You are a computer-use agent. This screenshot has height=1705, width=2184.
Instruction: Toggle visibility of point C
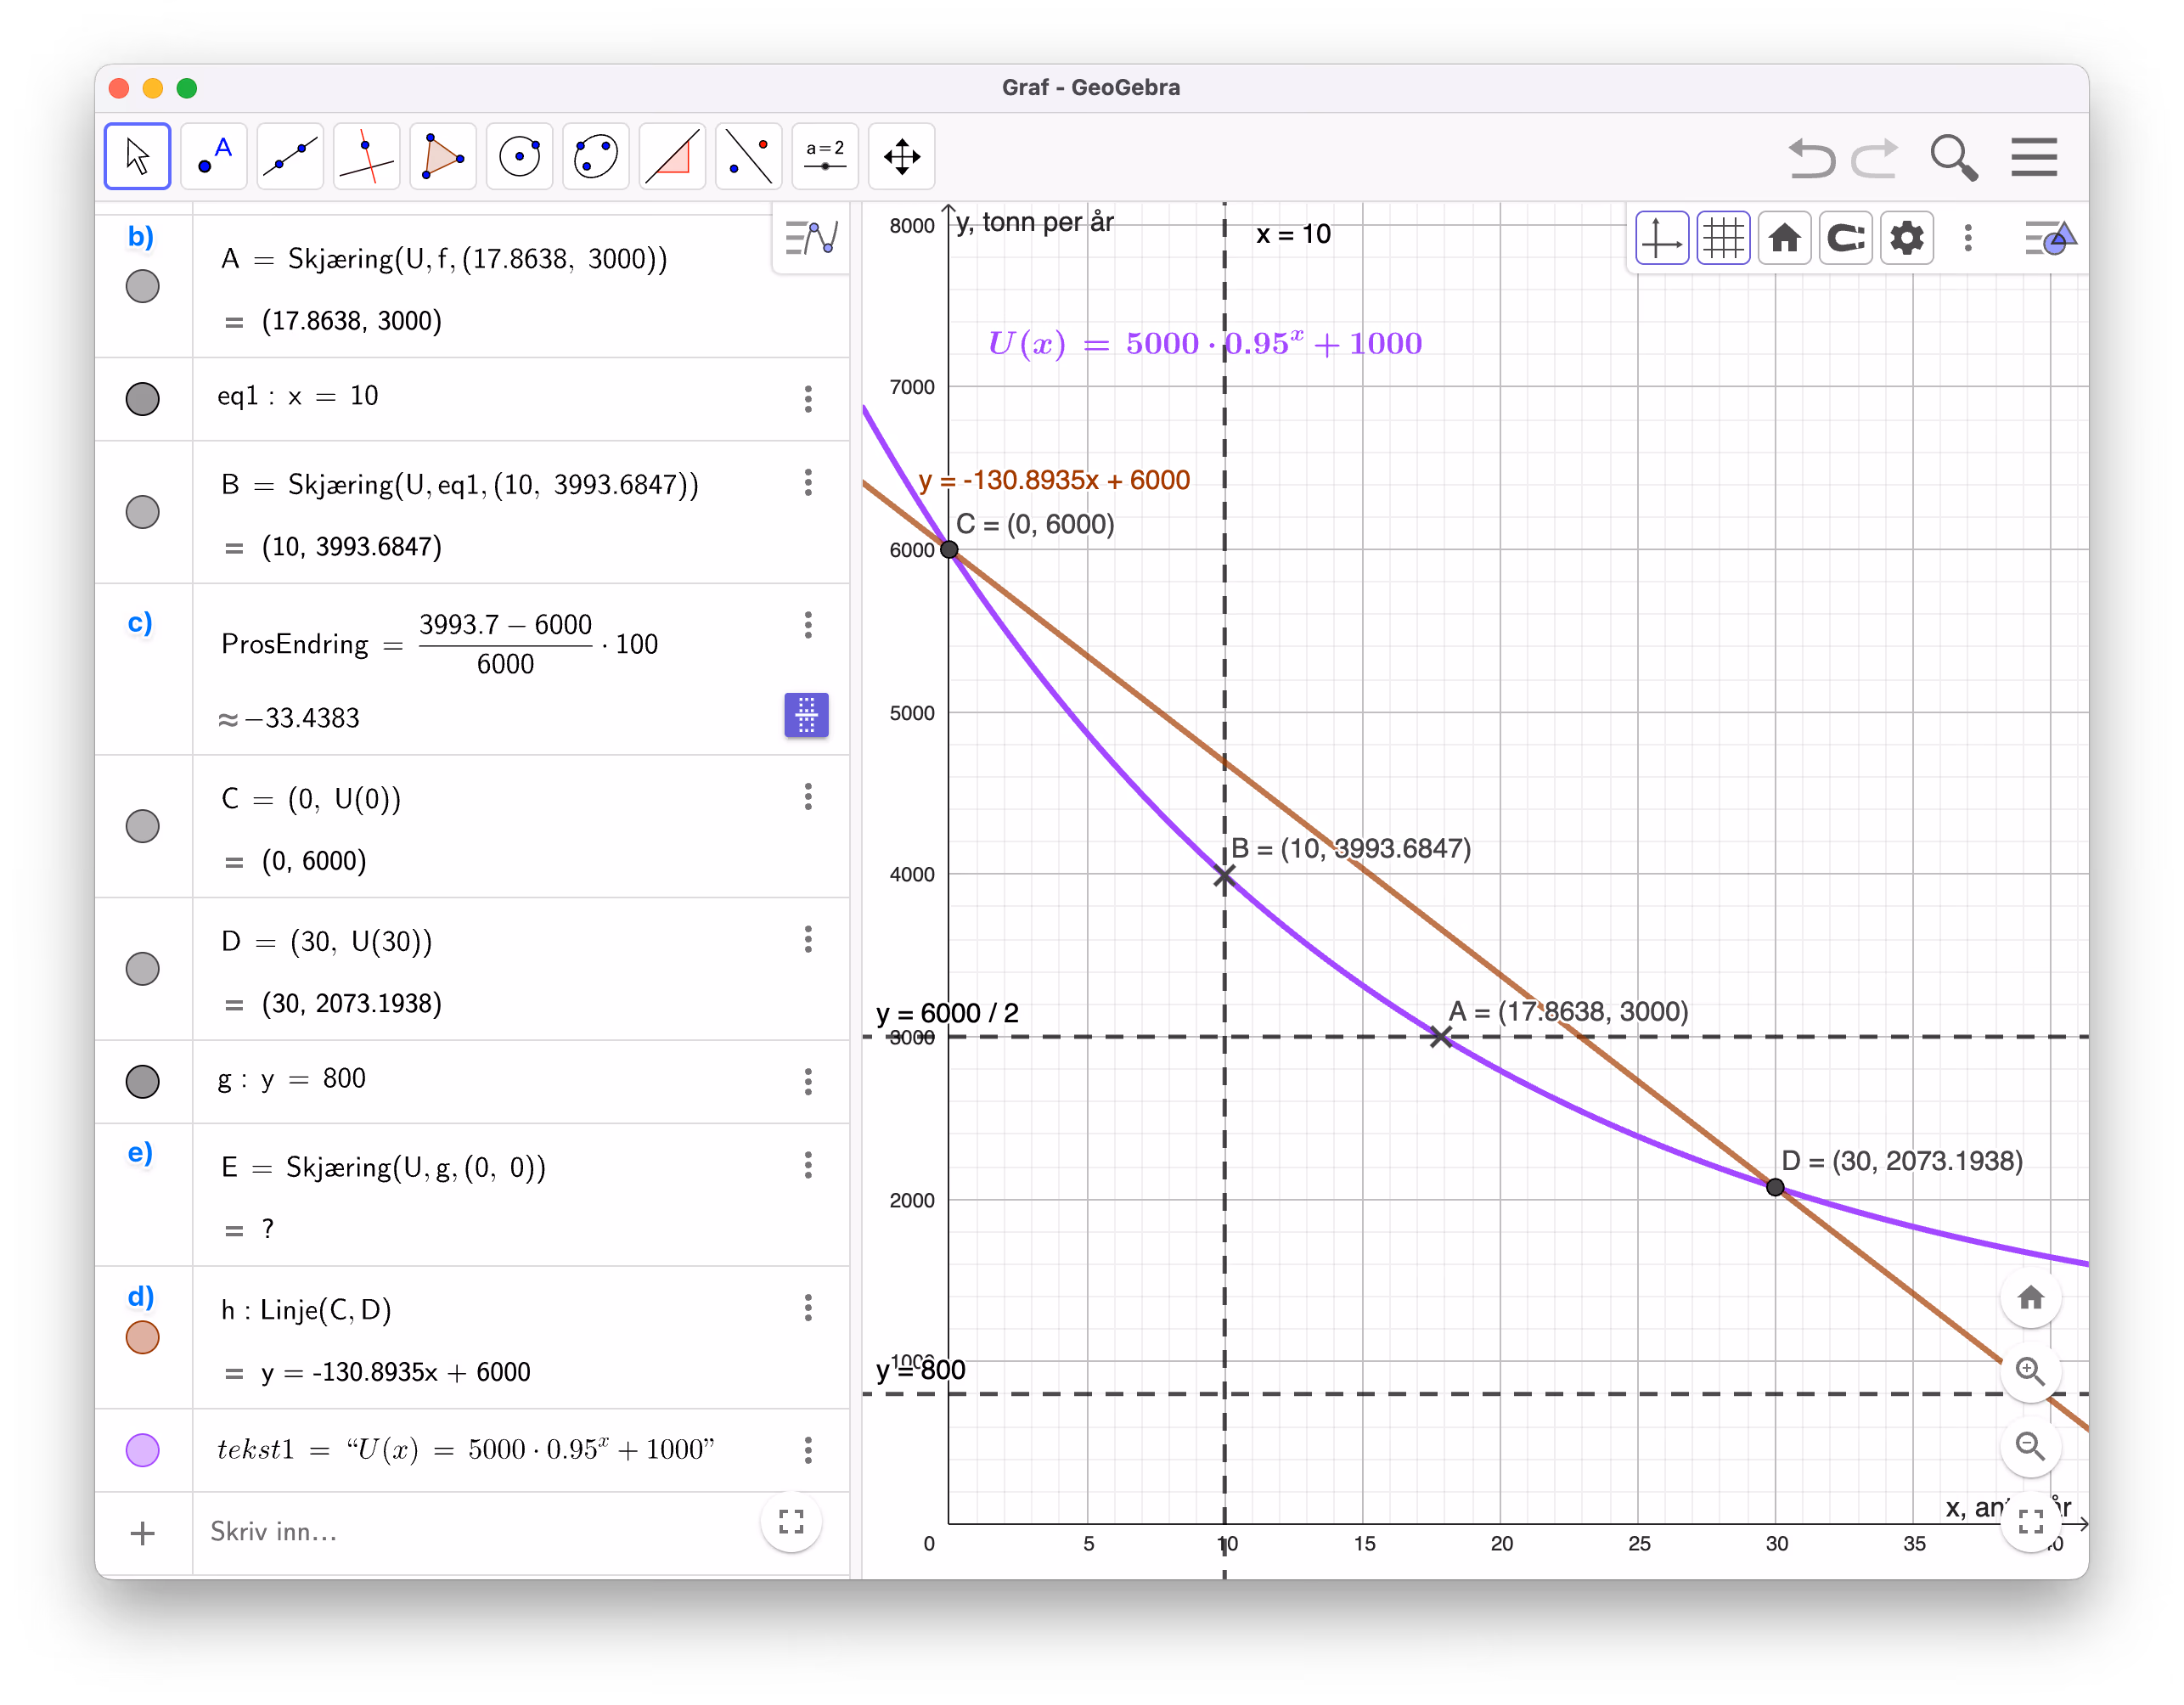pos(143,826)
